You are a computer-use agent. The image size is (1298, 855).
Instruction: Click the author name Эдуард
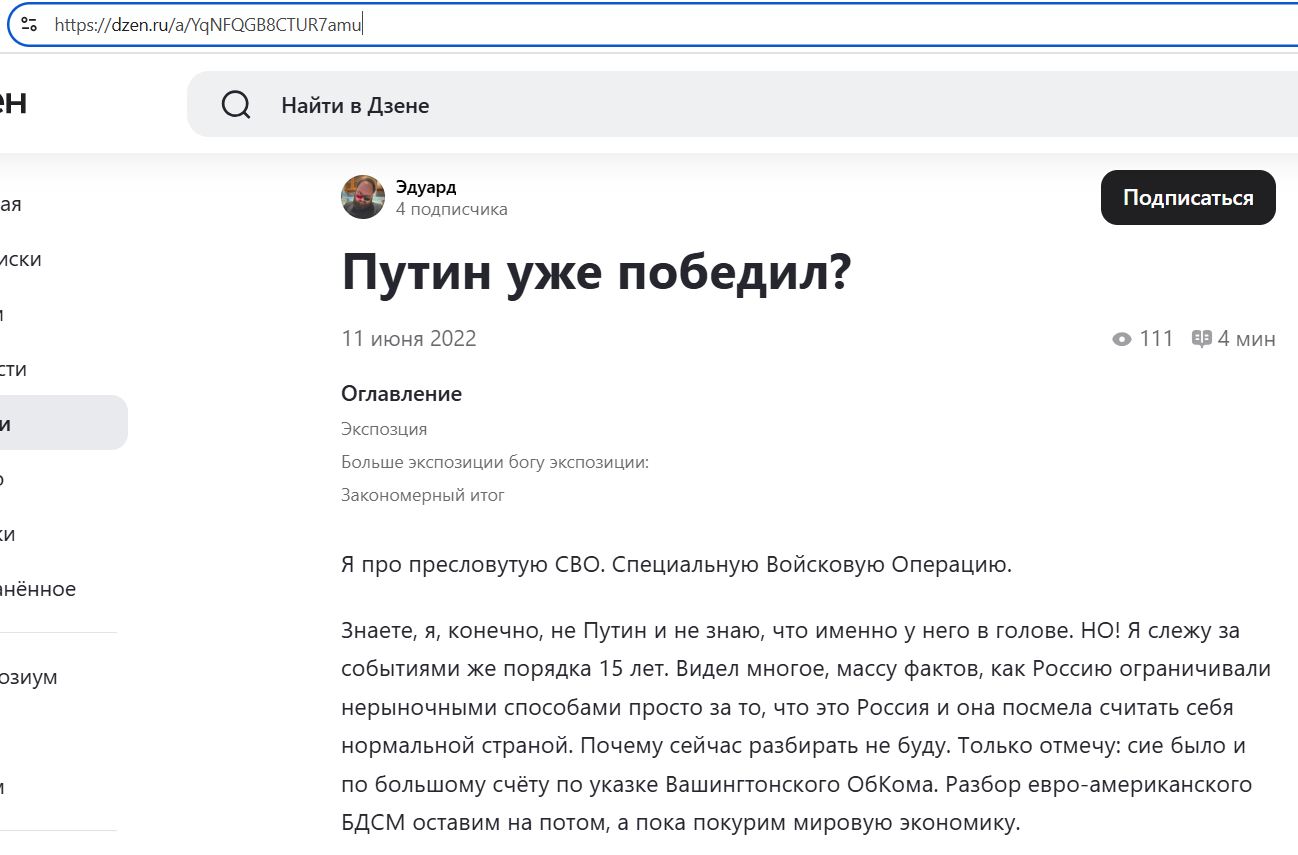[425, 187]
